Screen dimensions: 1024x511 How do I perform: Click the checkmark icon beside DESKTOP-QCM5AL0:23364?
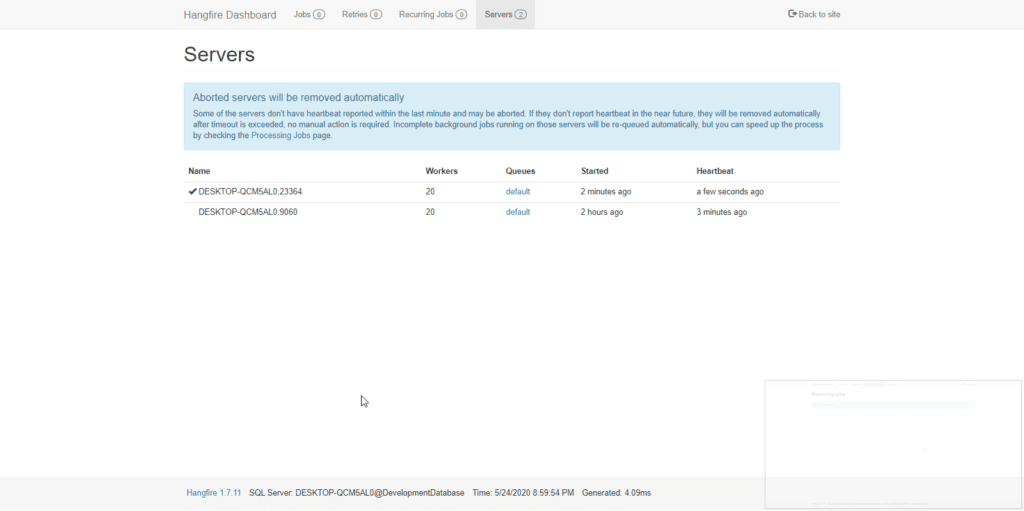coord(193,191)
